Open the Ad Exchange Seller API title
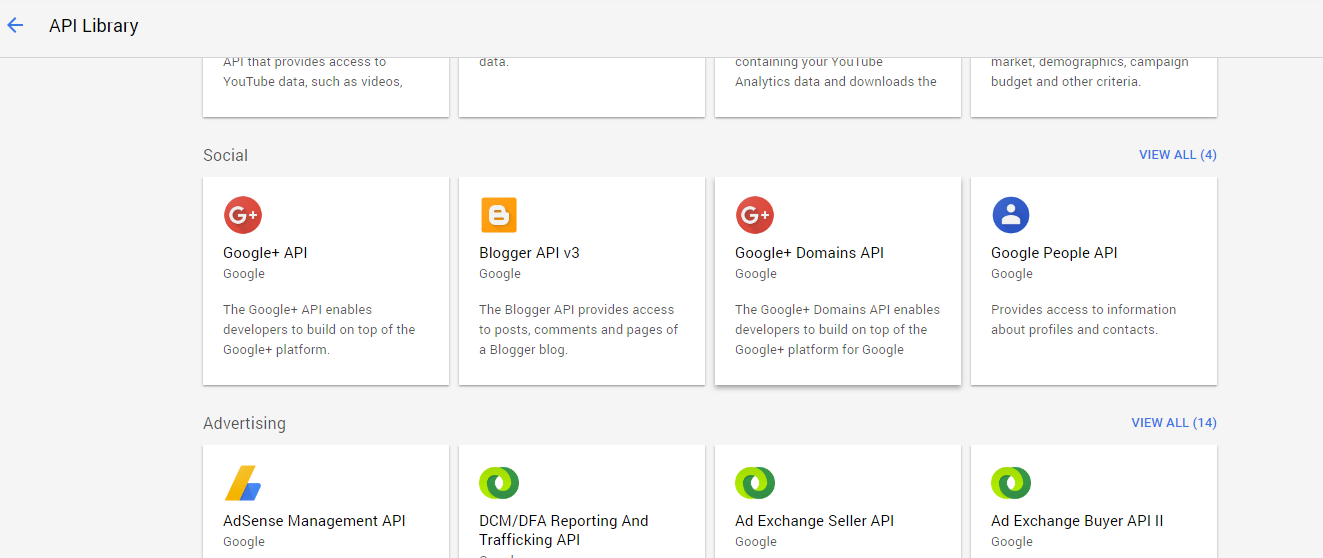The image size is (1323, 558). 814,521
